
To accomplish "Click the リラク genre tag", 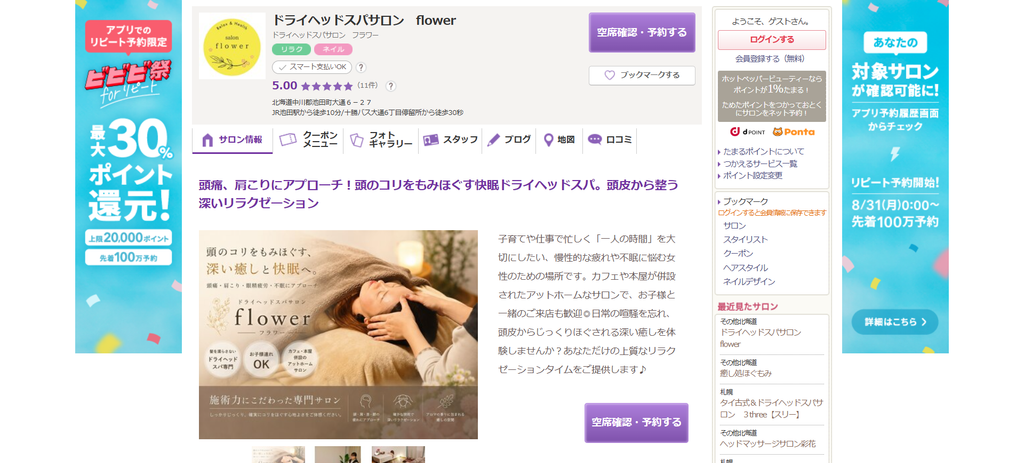I will 291,49.
